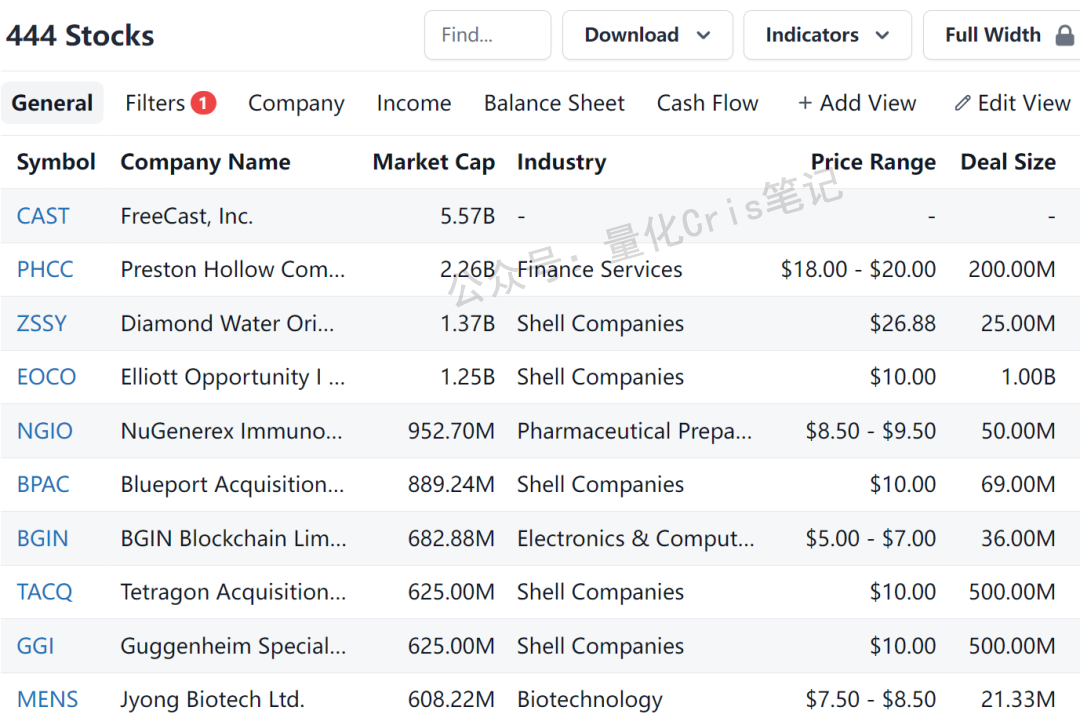Open the TACQ ticker link

45,592
